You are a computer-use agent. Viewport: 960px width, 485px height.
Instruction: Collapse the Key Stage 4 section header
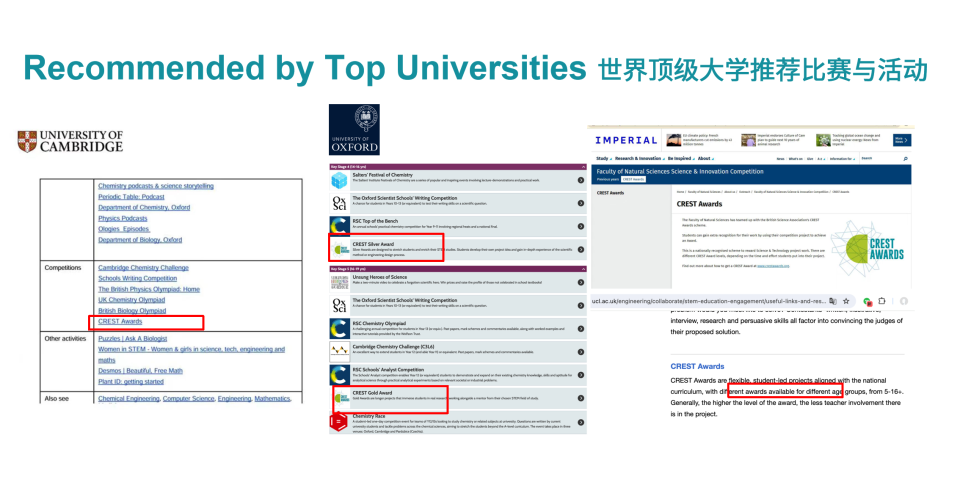[x=457, y=167]
